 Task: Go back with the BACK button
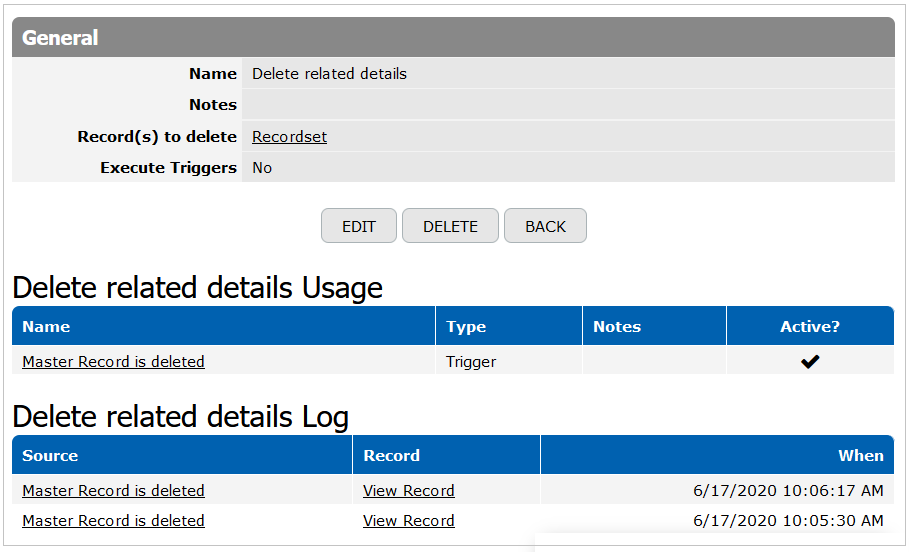546,226
